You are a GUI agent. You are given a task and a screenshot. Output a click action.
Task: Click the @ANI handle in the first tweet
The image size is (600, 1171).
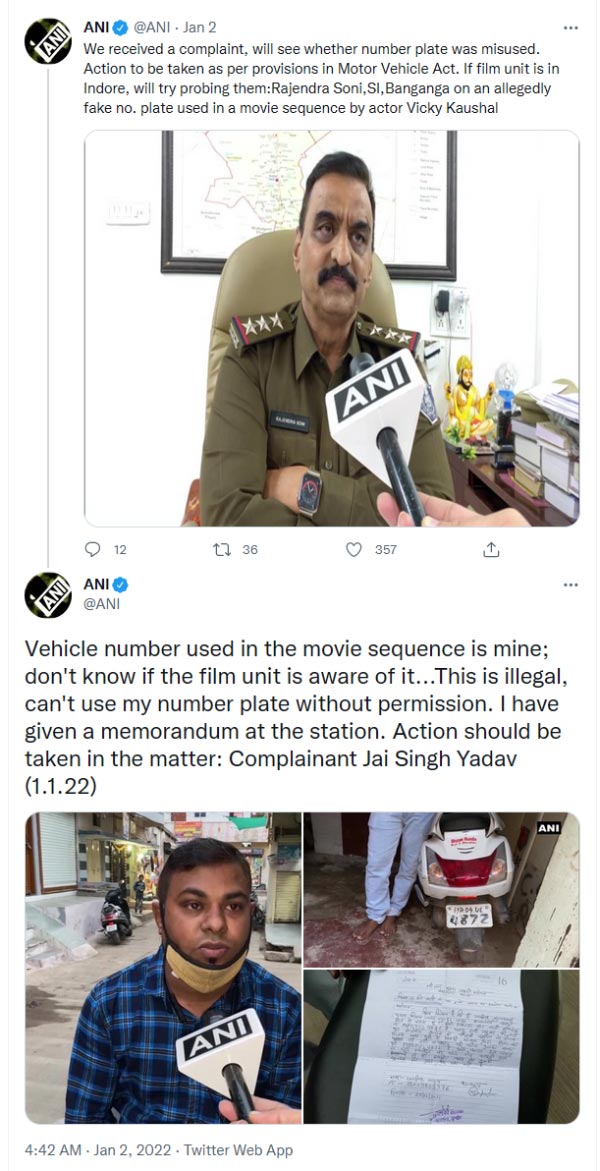coord(157,31)
